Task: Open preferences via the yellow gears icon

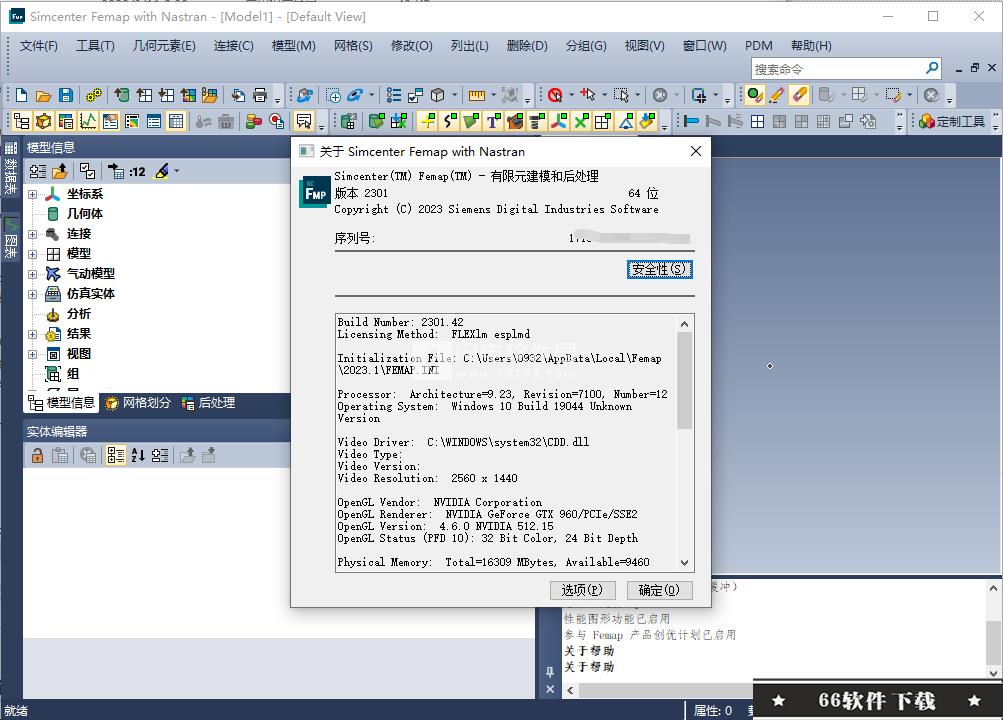Action: pyautogui.click(x=94, y=95)
